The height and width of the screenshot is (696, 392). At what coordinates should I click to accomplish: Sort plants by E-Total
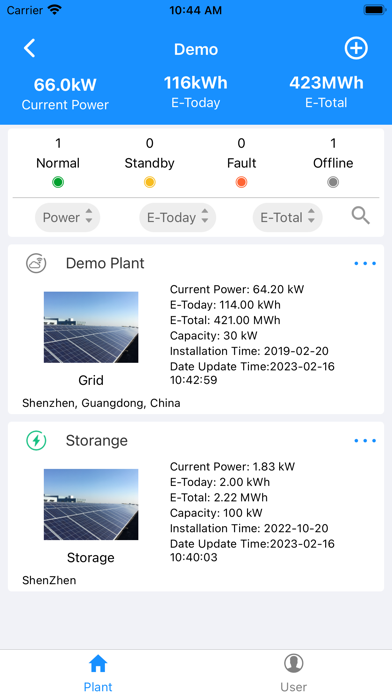tap(288, 218)
